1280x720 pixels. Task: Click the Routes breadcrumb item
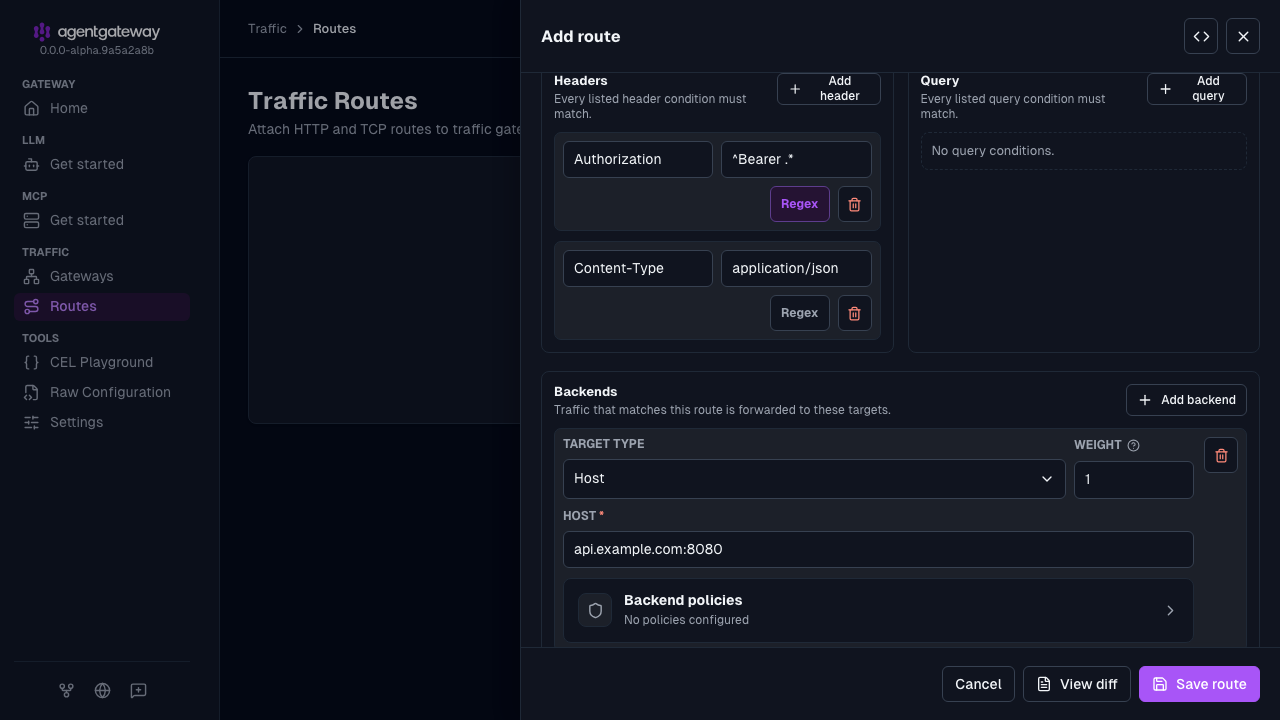pyautogui.click(x=334, y=29)
